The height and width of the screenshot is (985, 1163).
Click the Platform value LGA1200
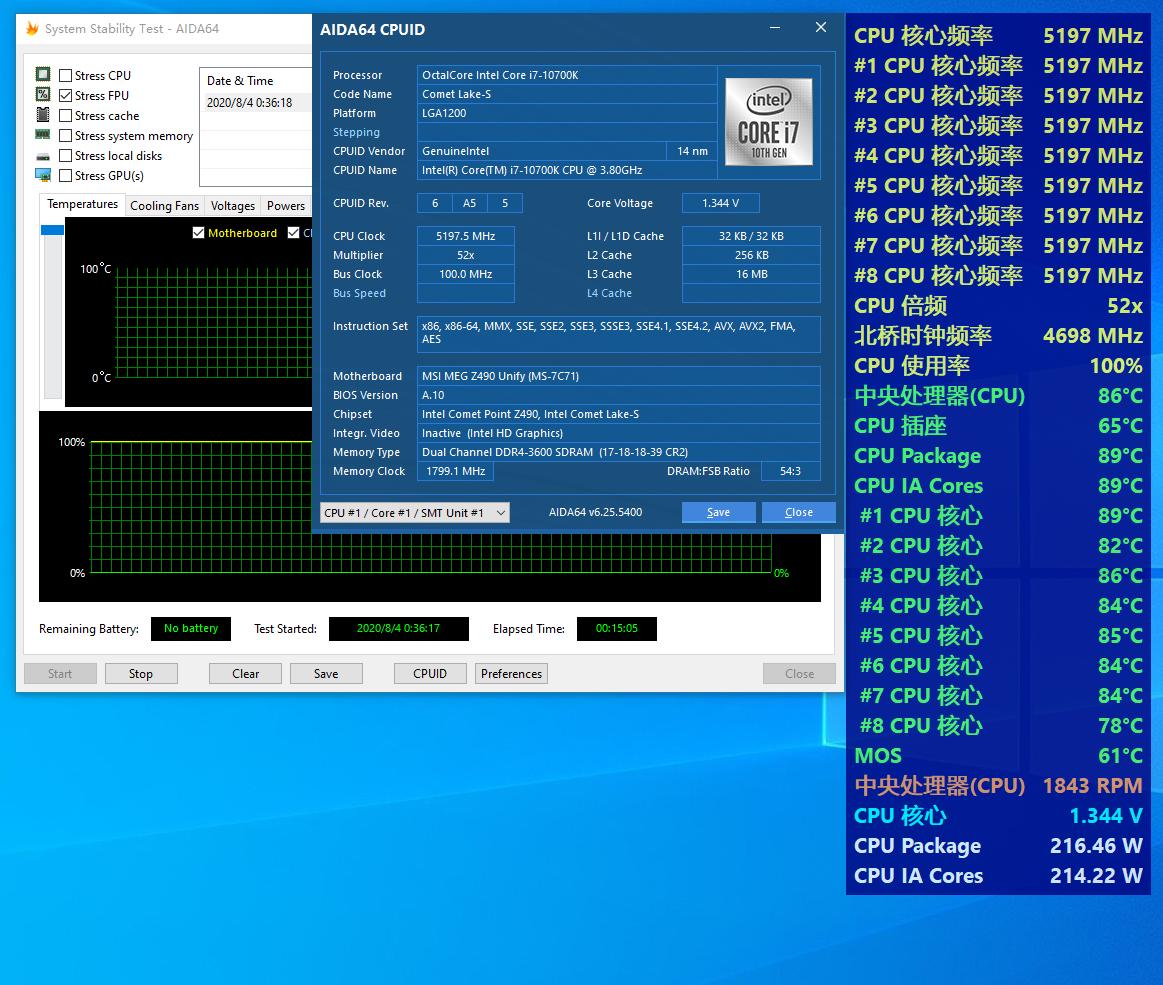pos(567,113)
